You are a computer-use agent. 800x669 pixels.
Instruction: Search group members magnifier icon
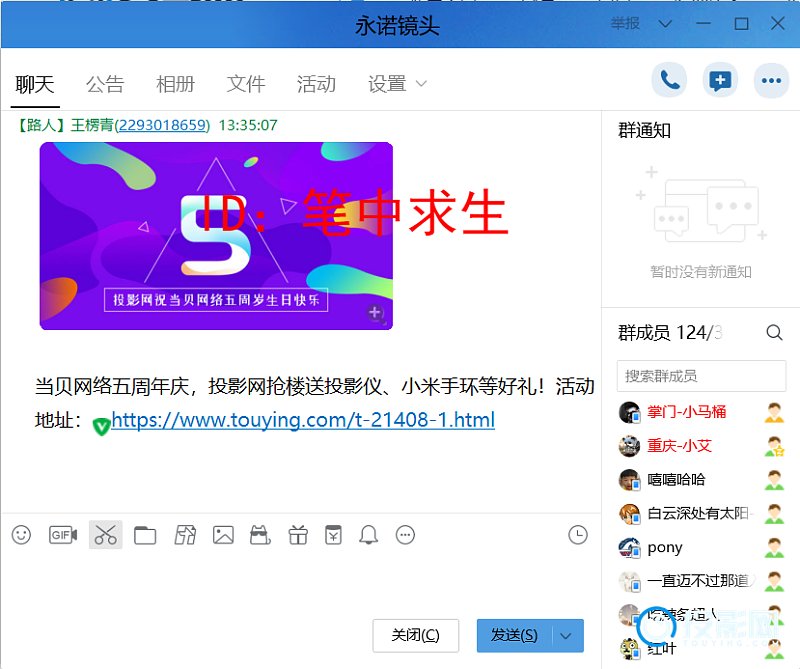[x=774, y=333]
